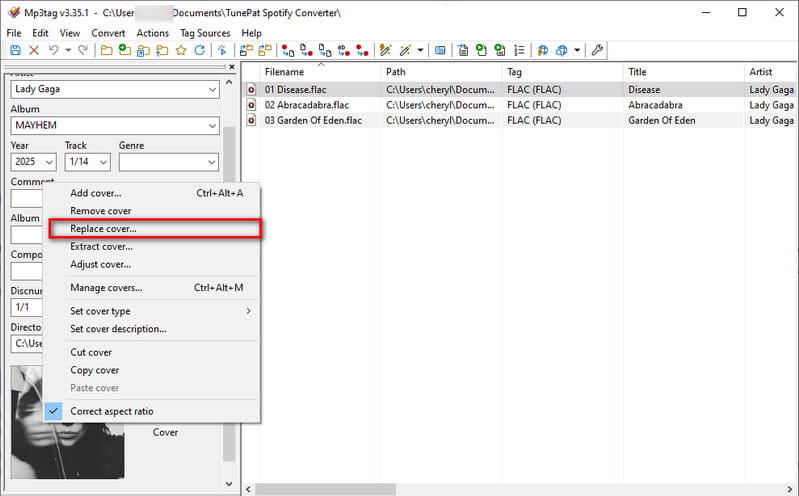The image size is (799, 496).
Task: Click the Quick Actions wand icon
Action: 405,50
